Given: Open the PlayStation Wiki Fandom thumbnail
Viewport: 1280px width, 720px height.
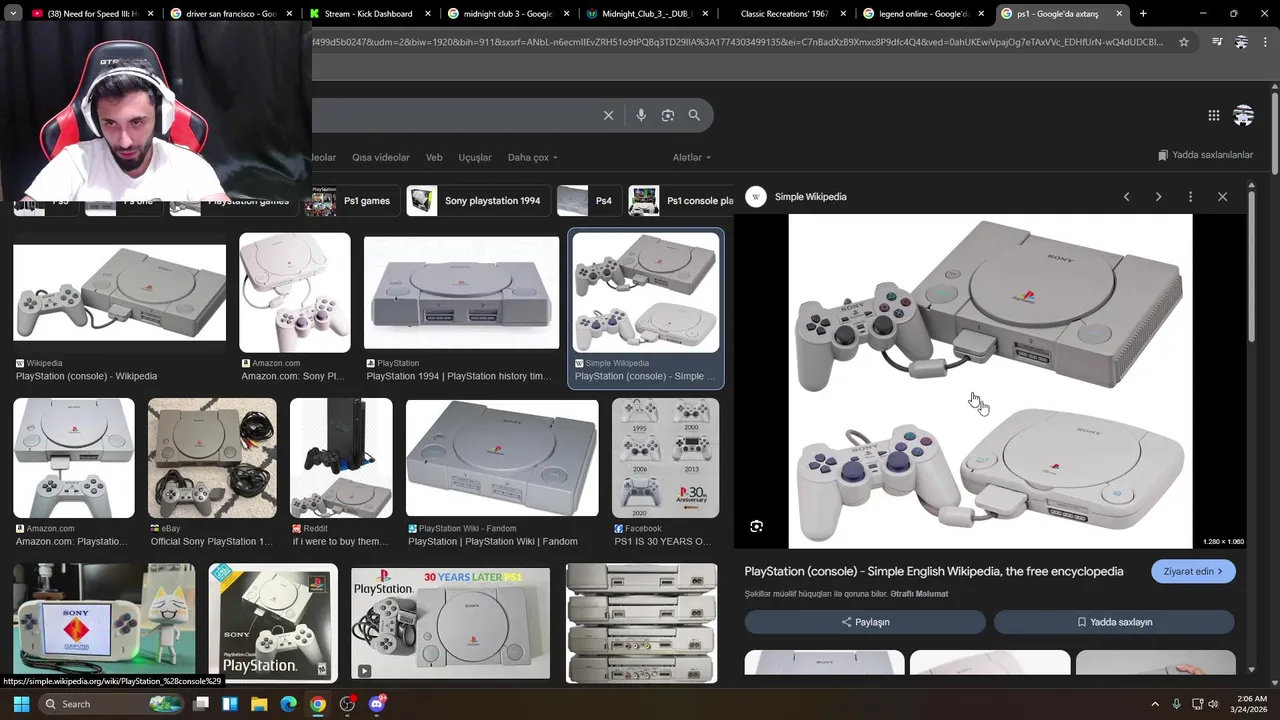Looking at the screenshot, I should tap(502, 458).
